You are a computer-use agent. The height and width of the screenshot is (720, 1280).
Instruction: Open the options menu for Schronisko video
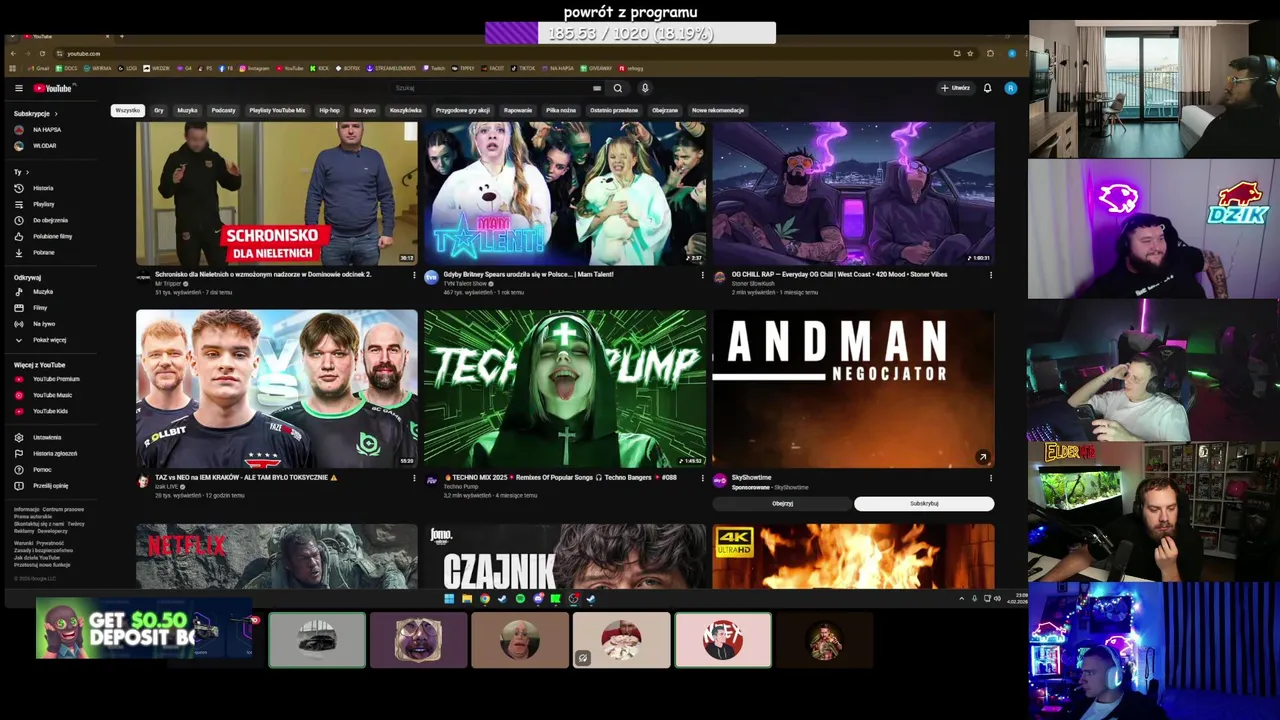(414, 275)
